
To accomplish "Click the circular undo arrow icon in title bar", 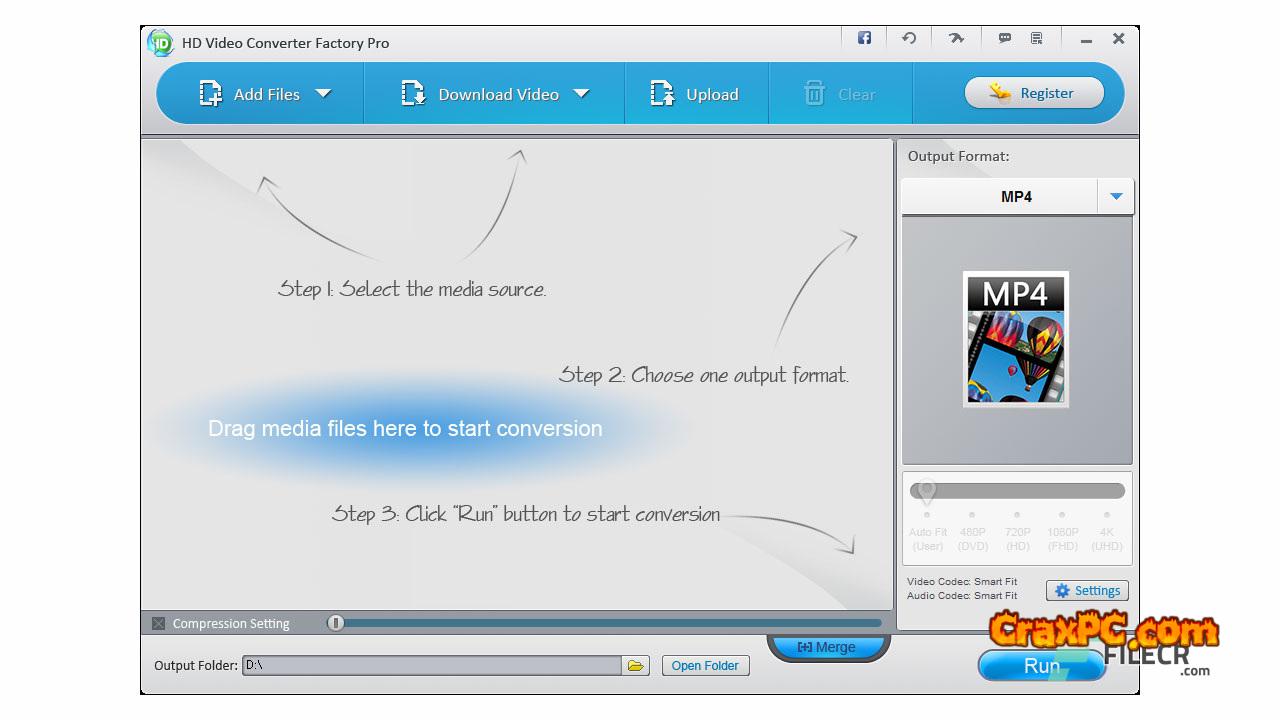I will [x=909, y=39].
